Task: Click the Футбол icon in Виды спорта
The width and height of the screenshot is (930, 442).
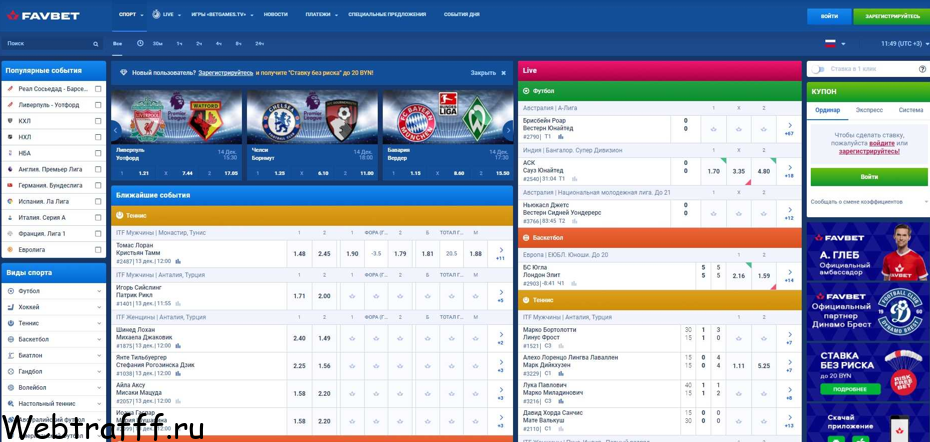Action: [x=11, y=291]
